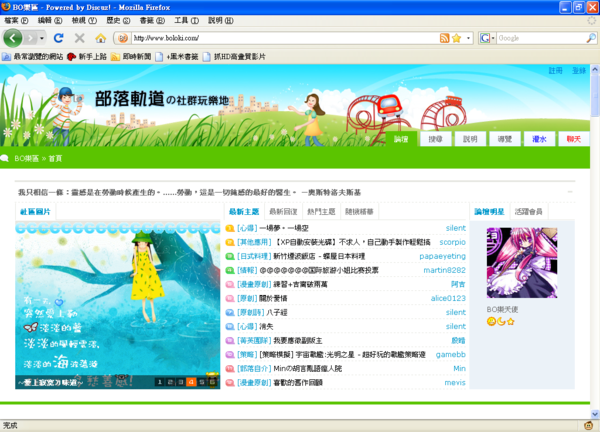This screenshot has width=600, height=432.
Task: Click the pink-haired anime avatar image
Action: (522, 262)
